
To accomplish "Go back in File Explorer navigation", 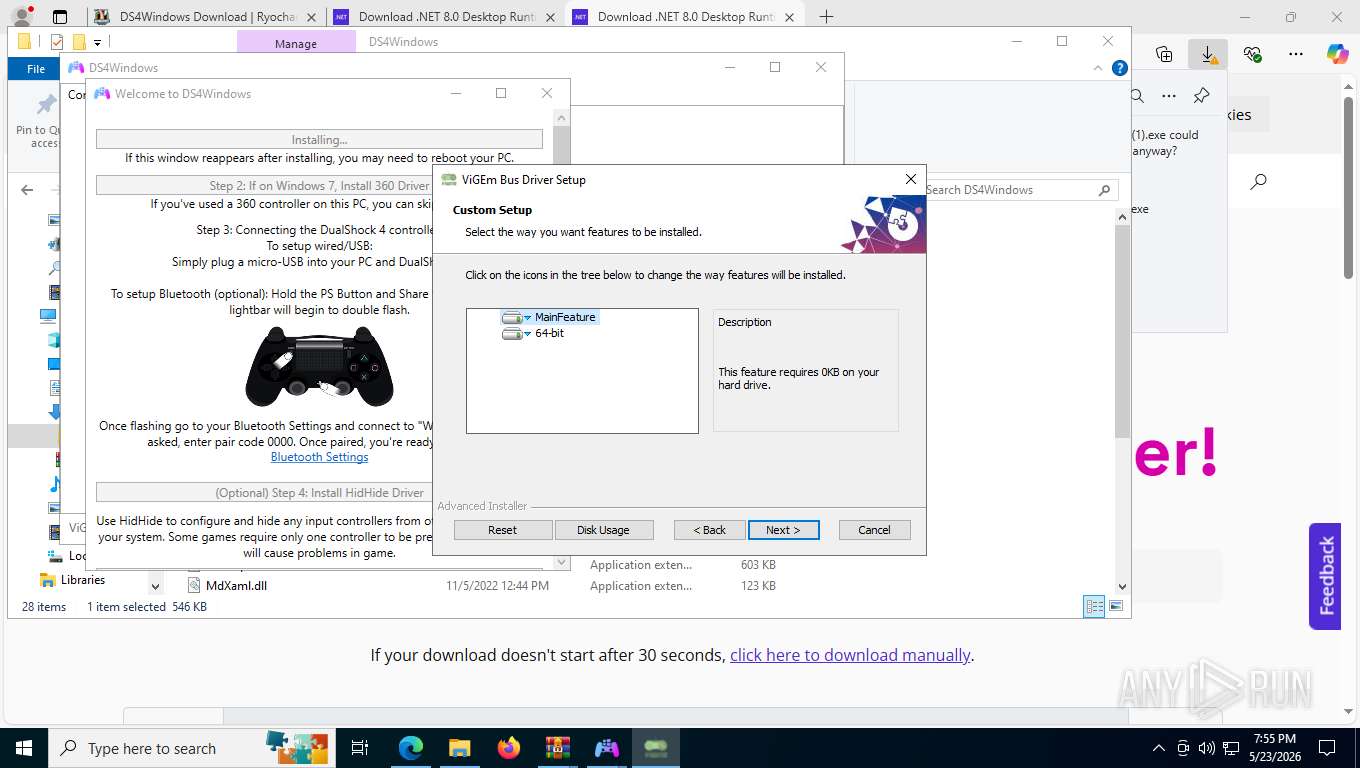I will tap(27, 190).
